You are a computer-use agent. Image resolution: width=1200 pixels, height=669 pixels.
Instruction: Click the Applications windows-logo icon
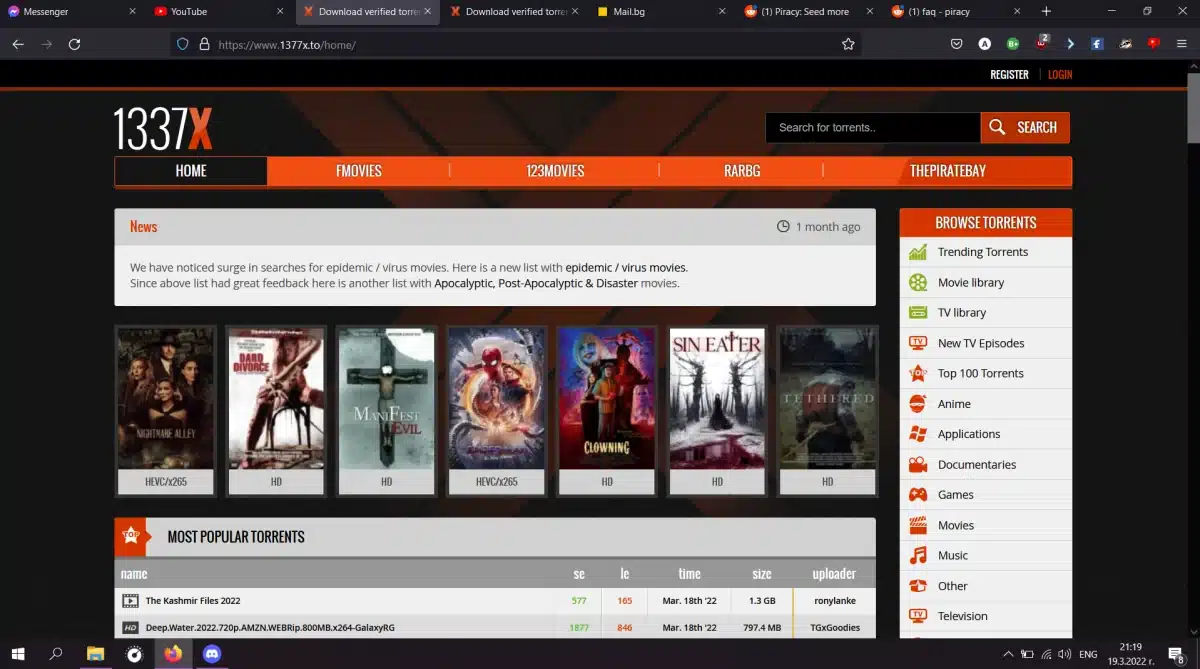pyautogui.click(x=917, y=434)
